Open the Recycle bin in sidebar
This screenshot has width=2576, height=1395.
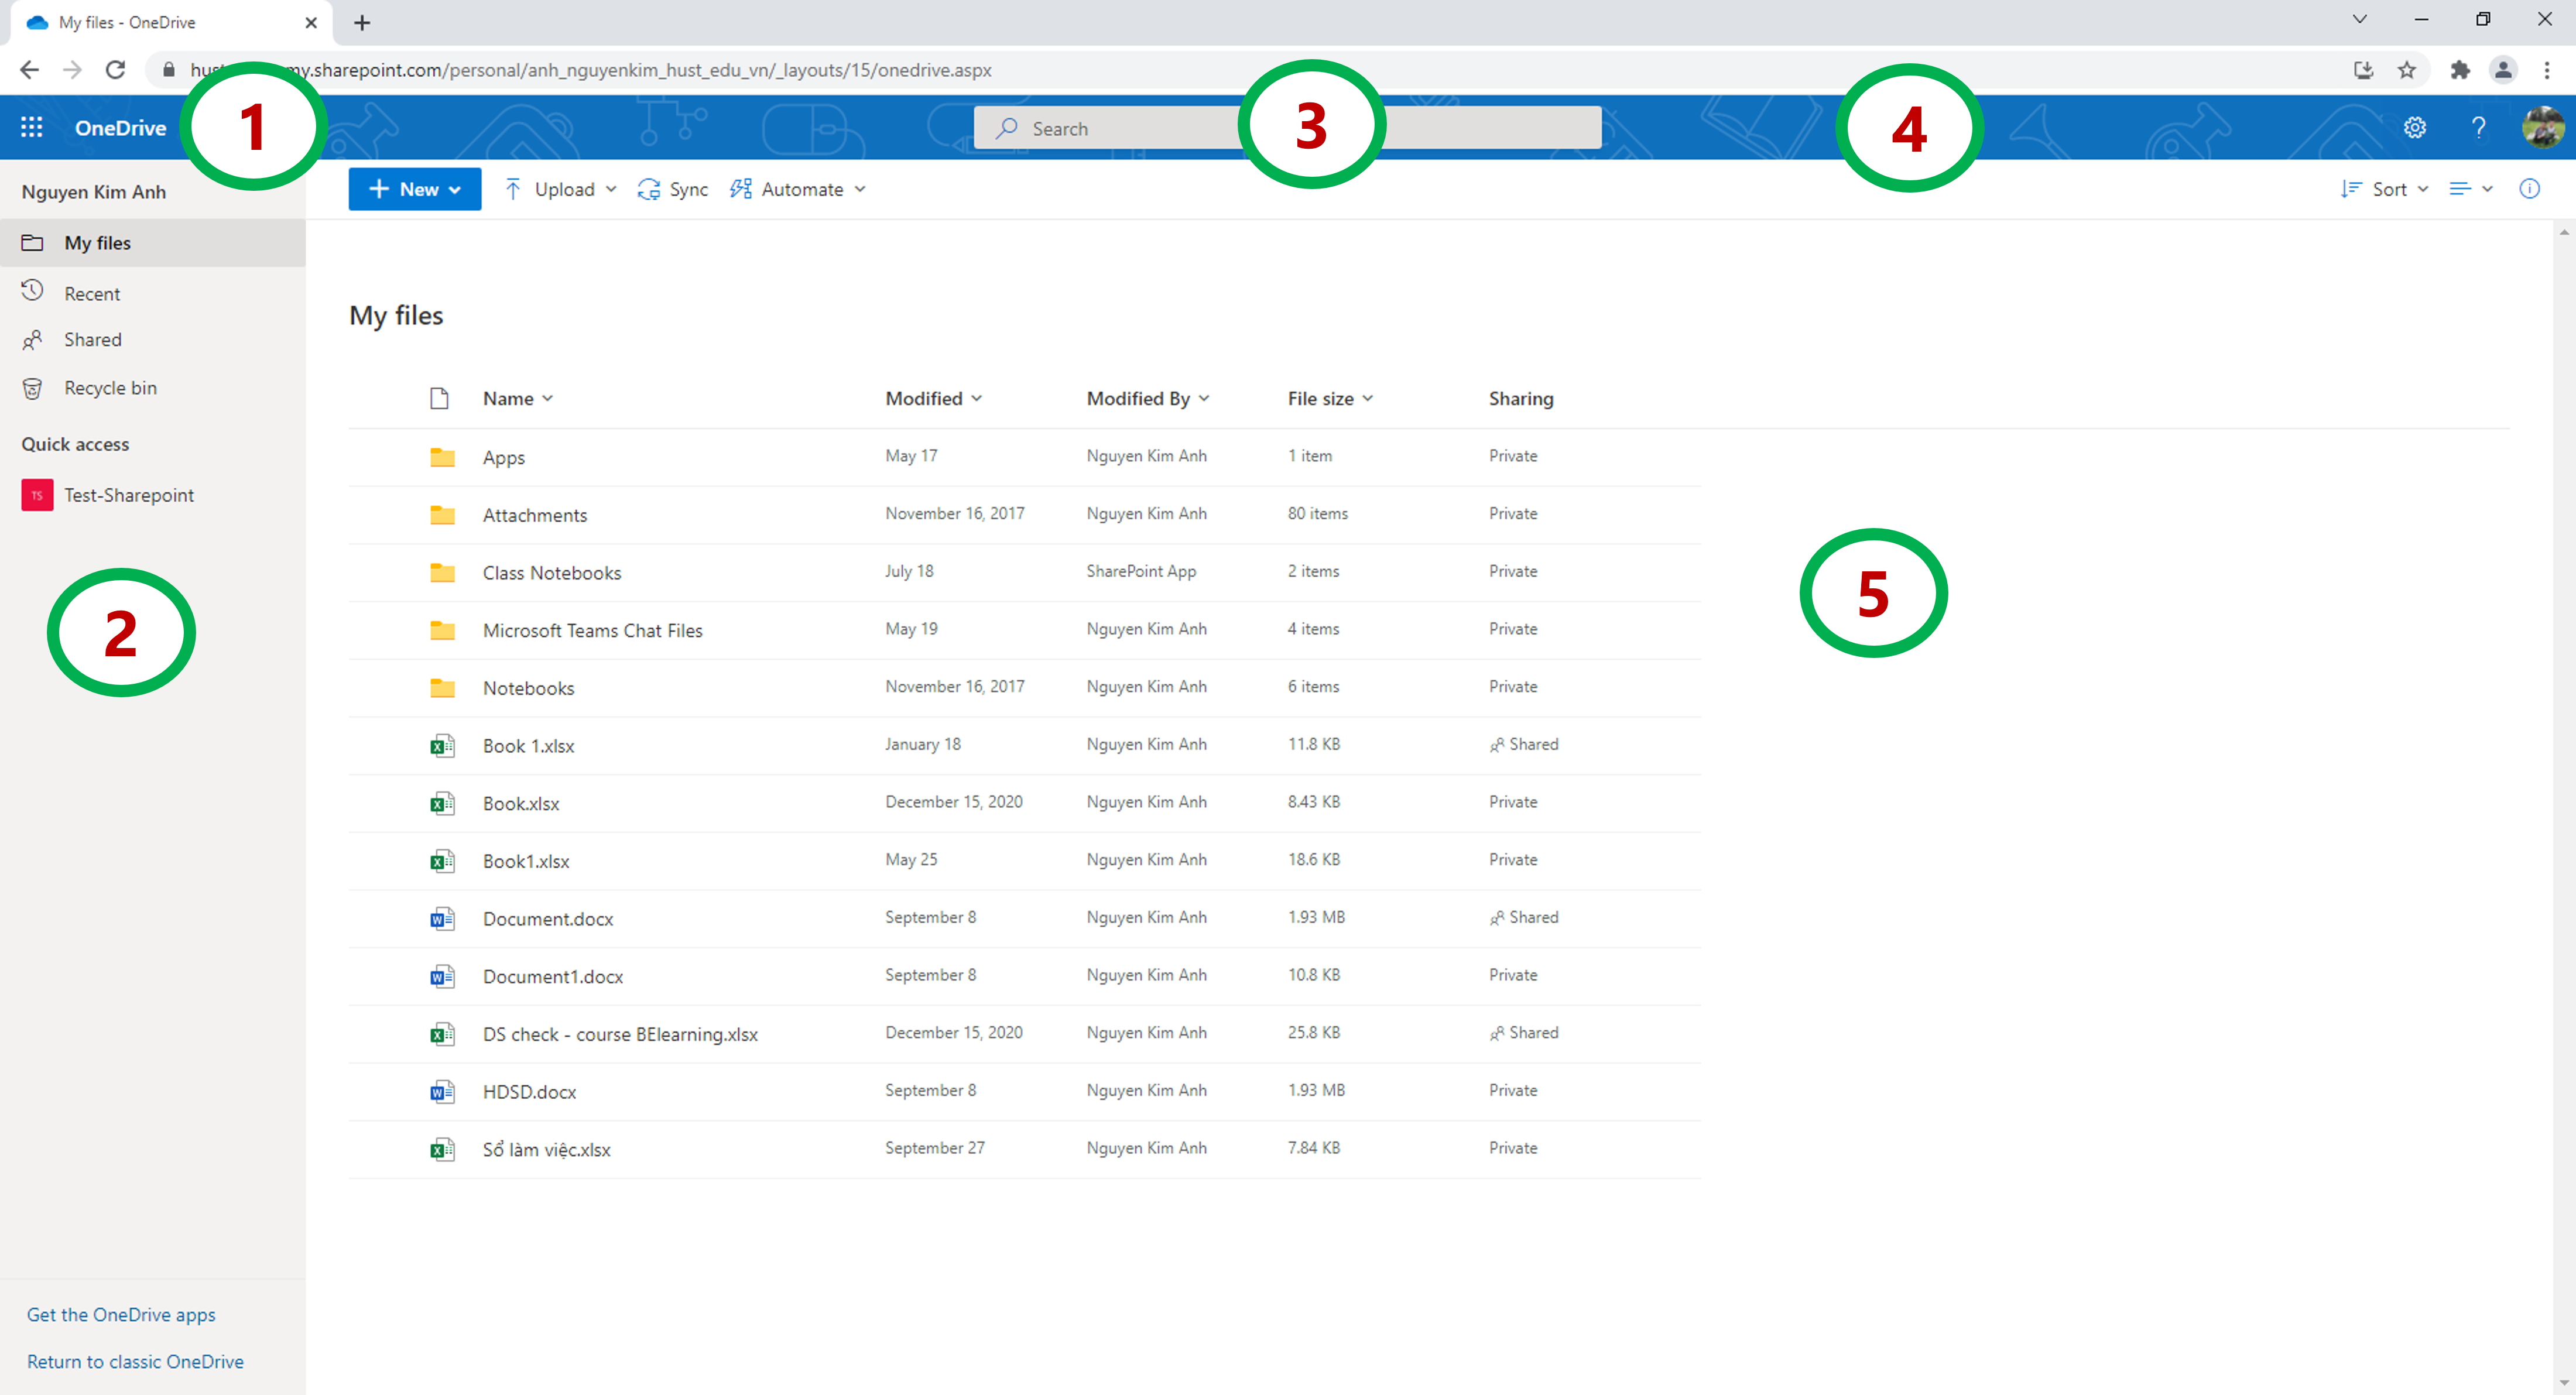coord(110,388)
